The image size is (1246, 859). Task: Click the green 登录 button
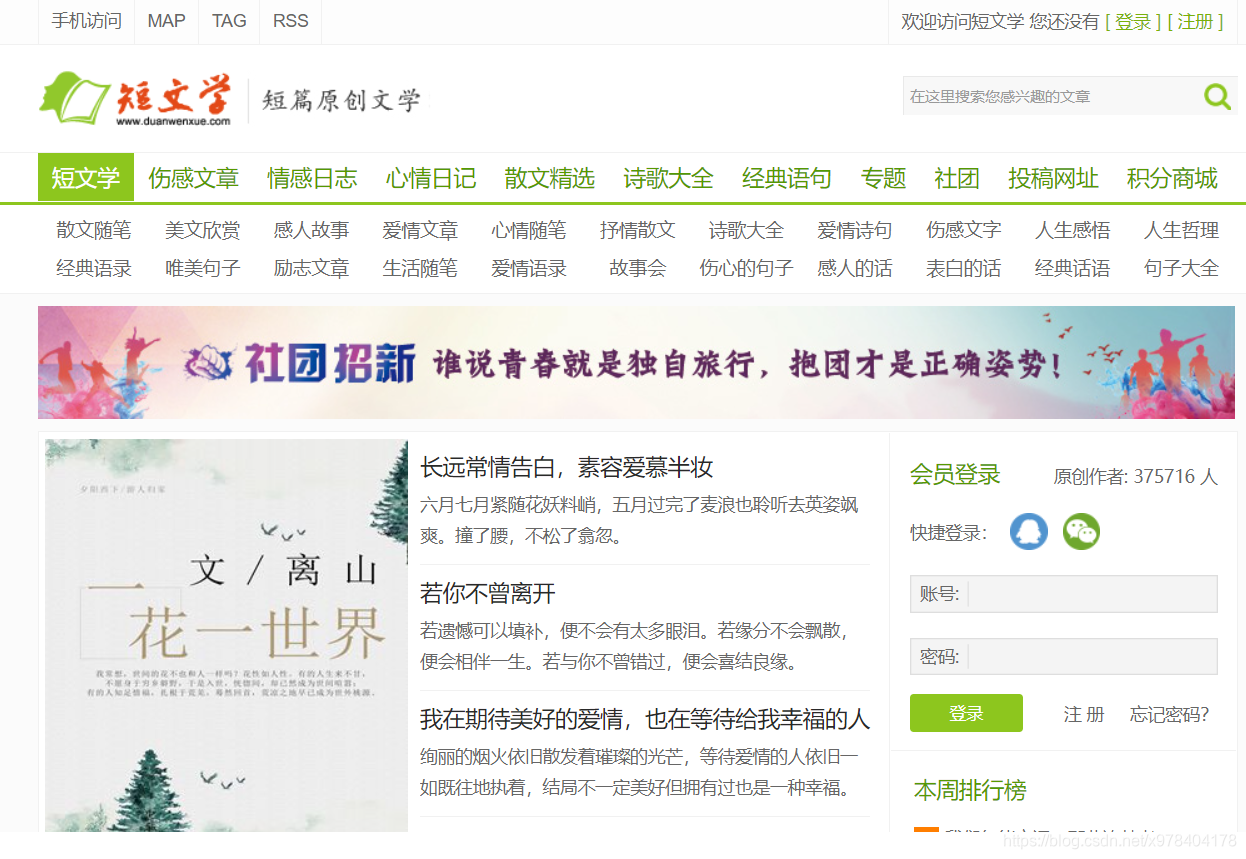[x=966, y=713]
